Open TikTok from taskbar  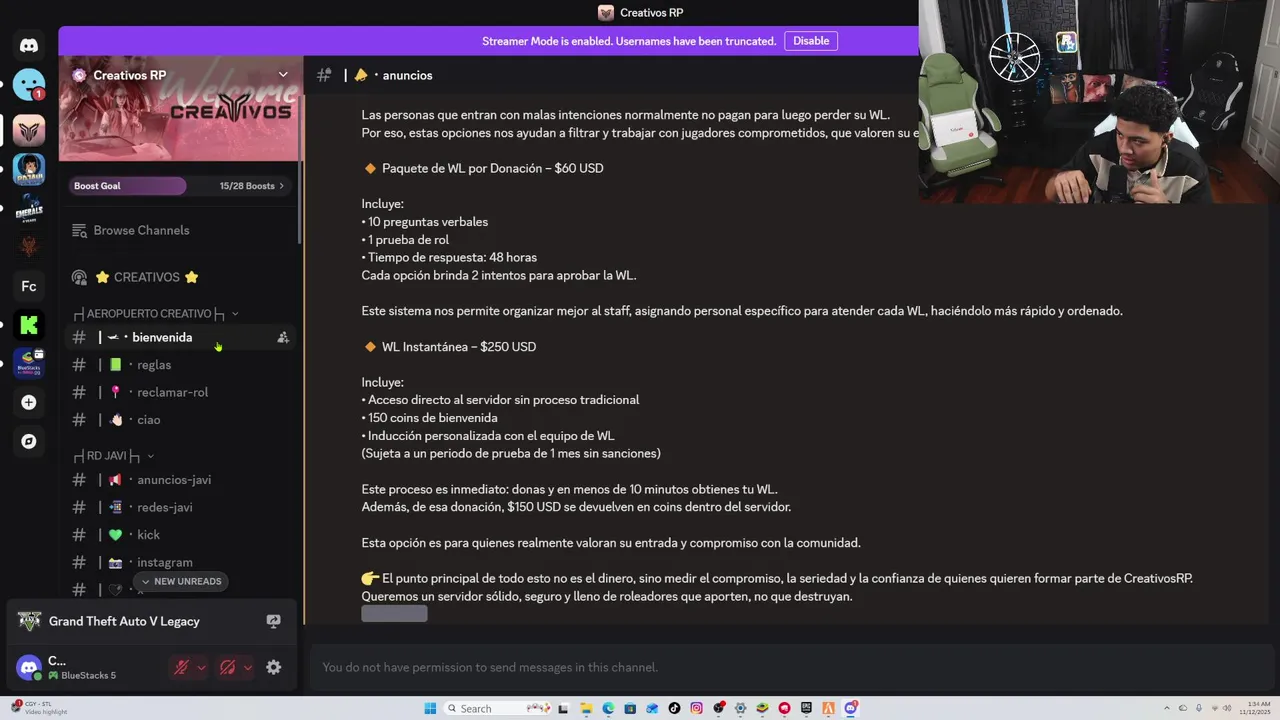[x=674, y=708]
